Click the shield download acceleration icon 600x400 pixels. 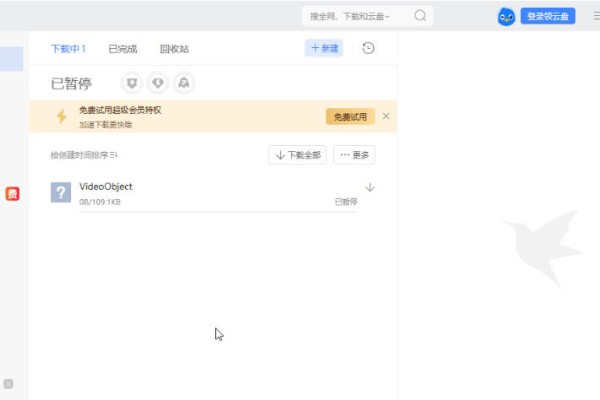tap(132, 83)
